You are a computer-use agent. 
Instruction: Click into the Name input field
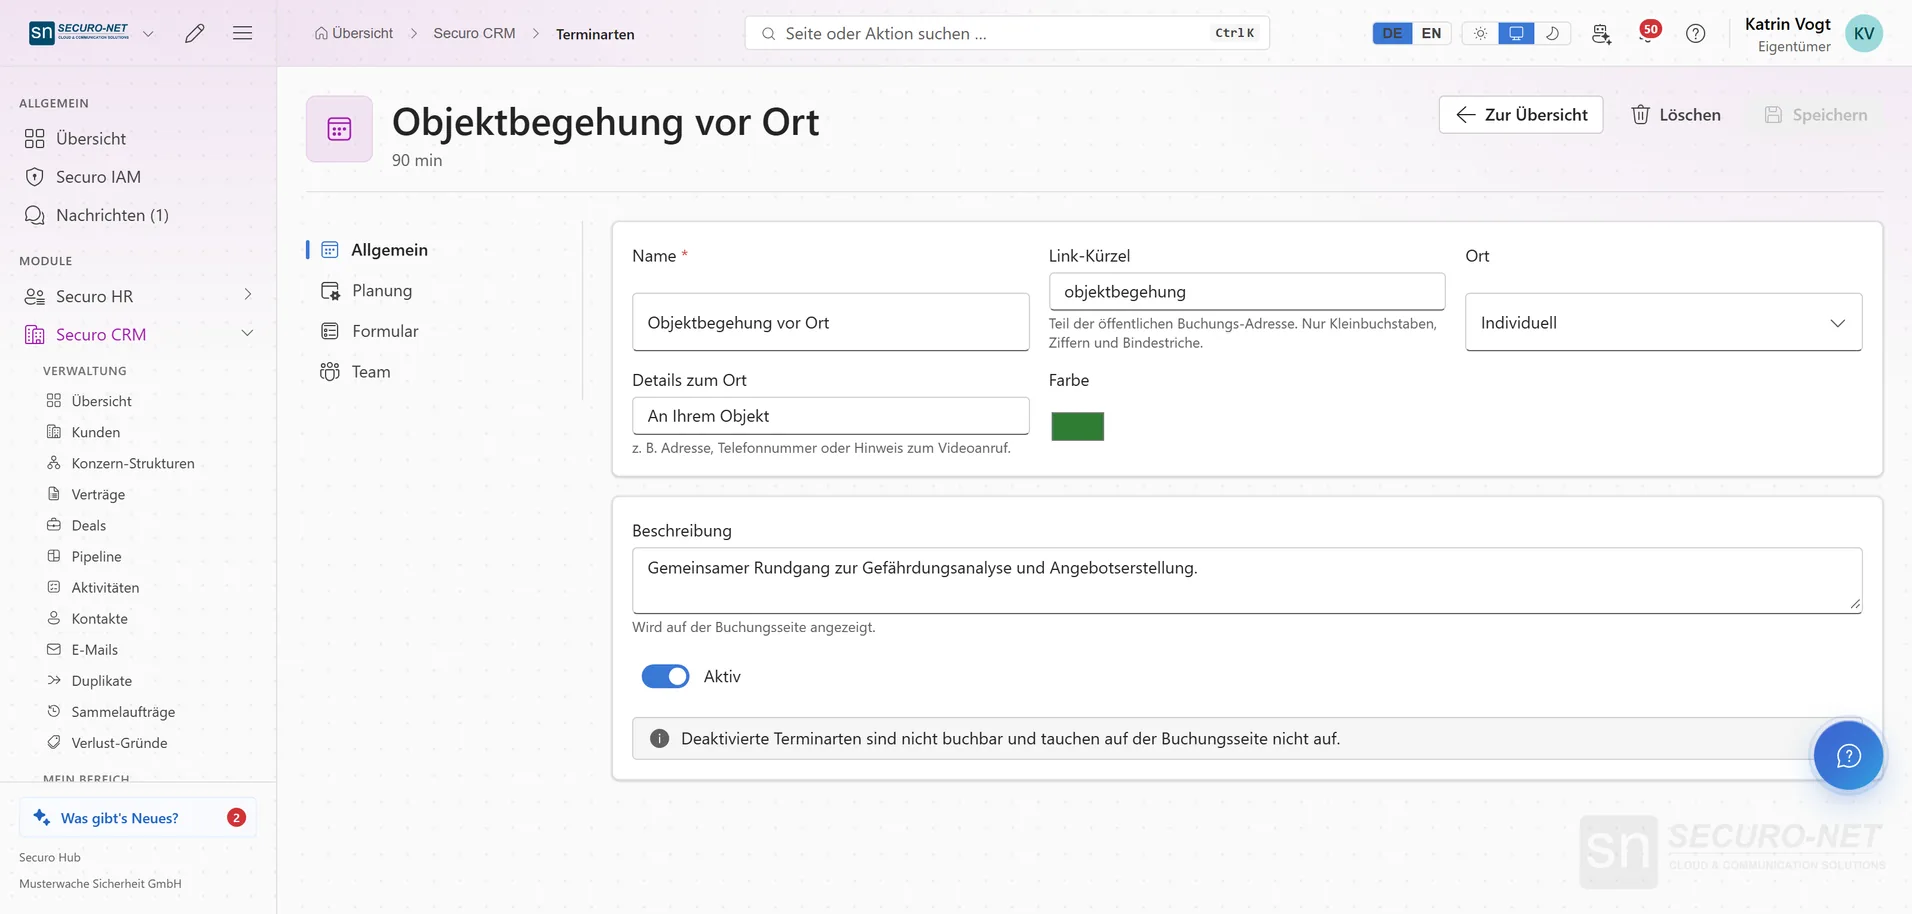(x=830, y=322)
